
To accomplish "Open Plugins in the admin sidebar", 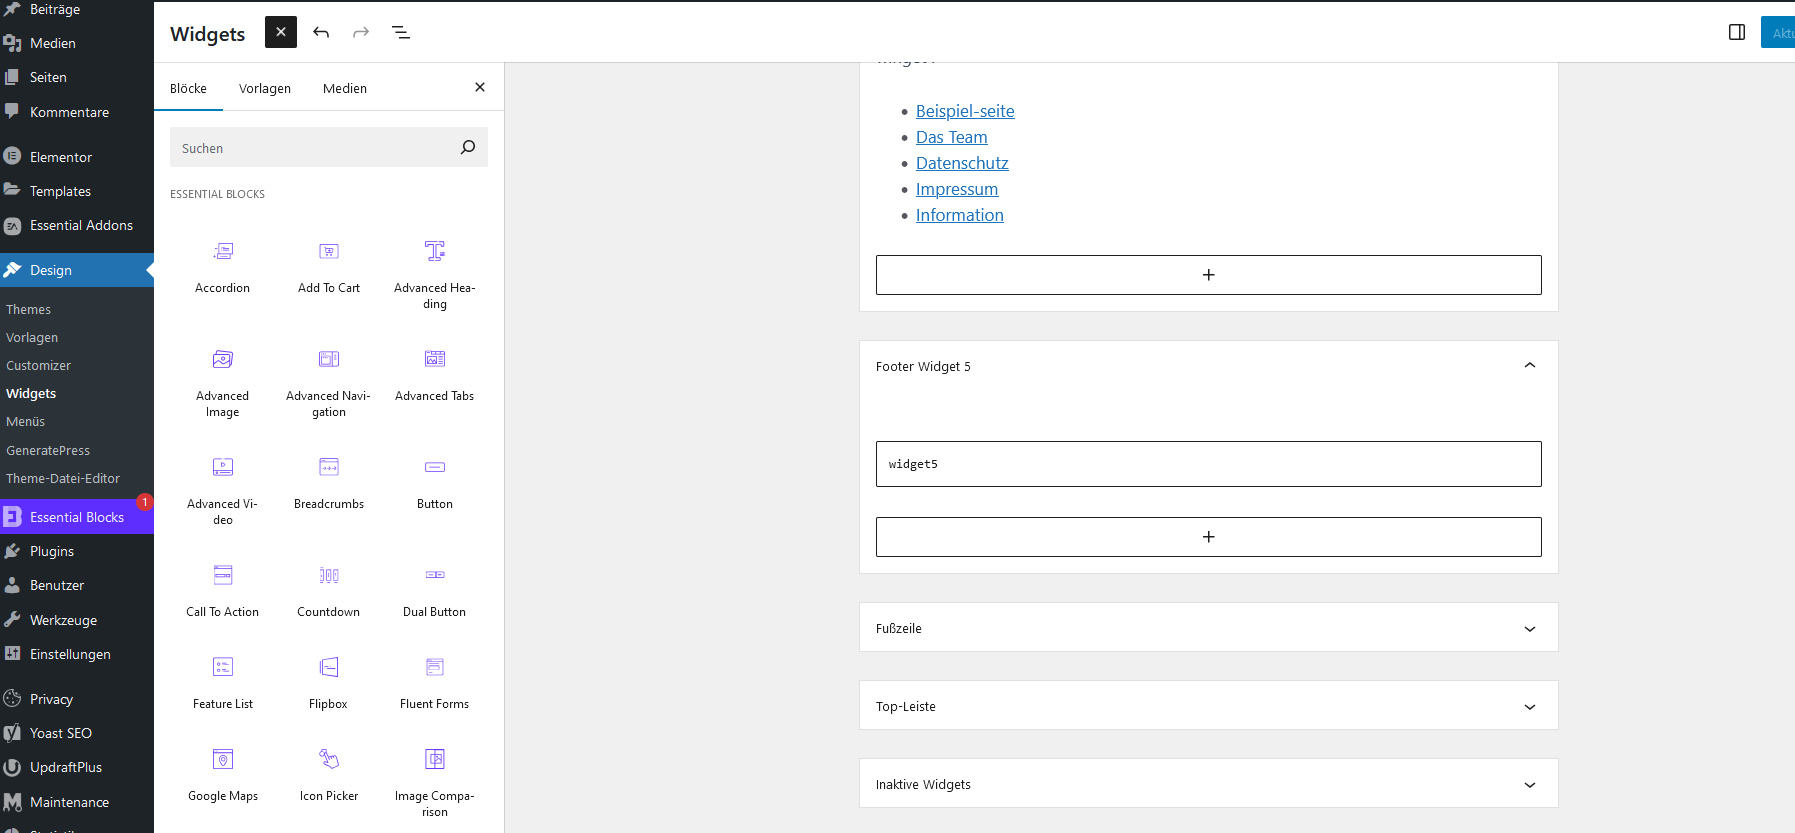I will [x=52, y=551].
